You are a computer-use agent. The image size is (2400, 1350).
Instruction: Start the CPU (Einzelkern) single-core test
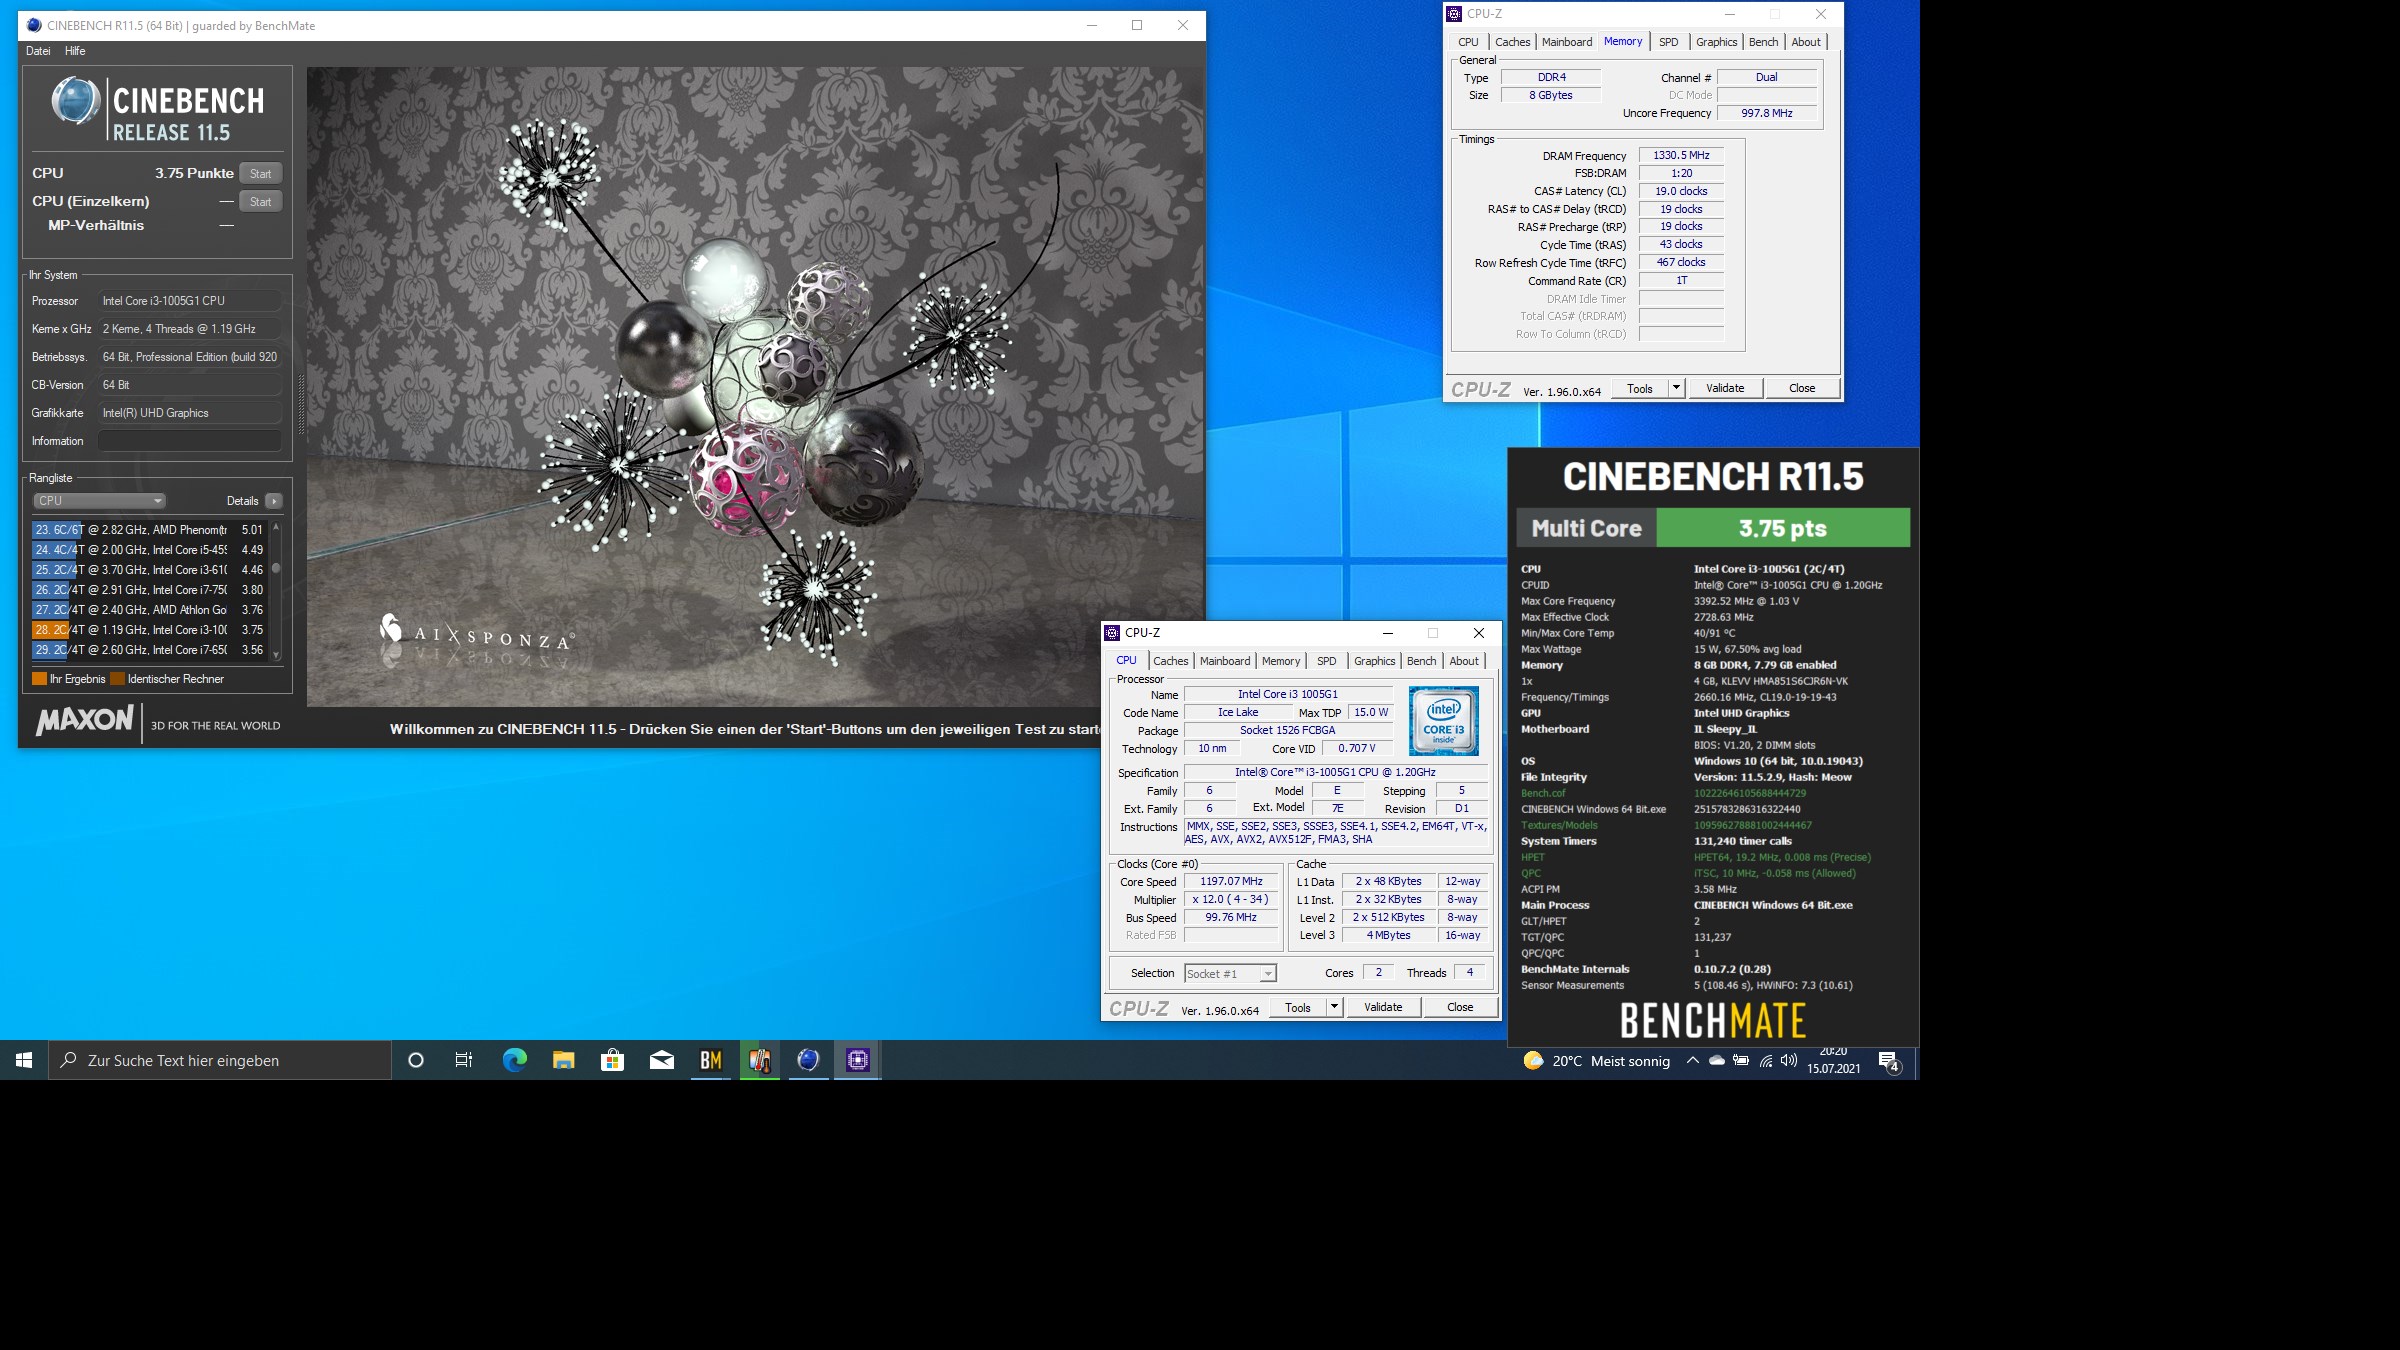[260, 201]
